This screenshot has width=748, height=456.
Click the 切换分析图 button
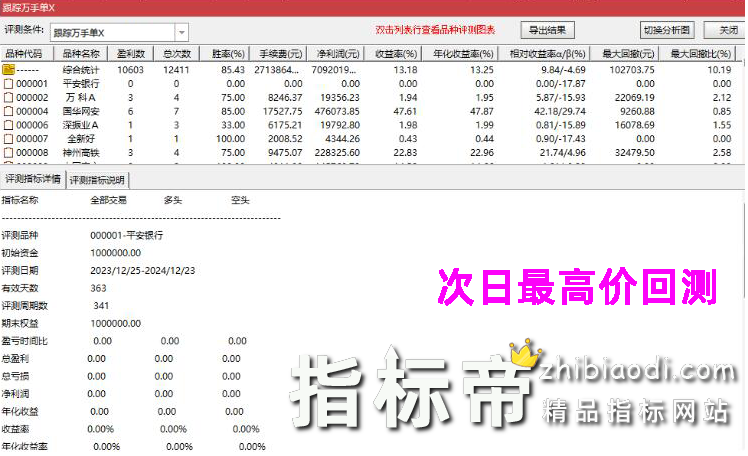point(666,30)
